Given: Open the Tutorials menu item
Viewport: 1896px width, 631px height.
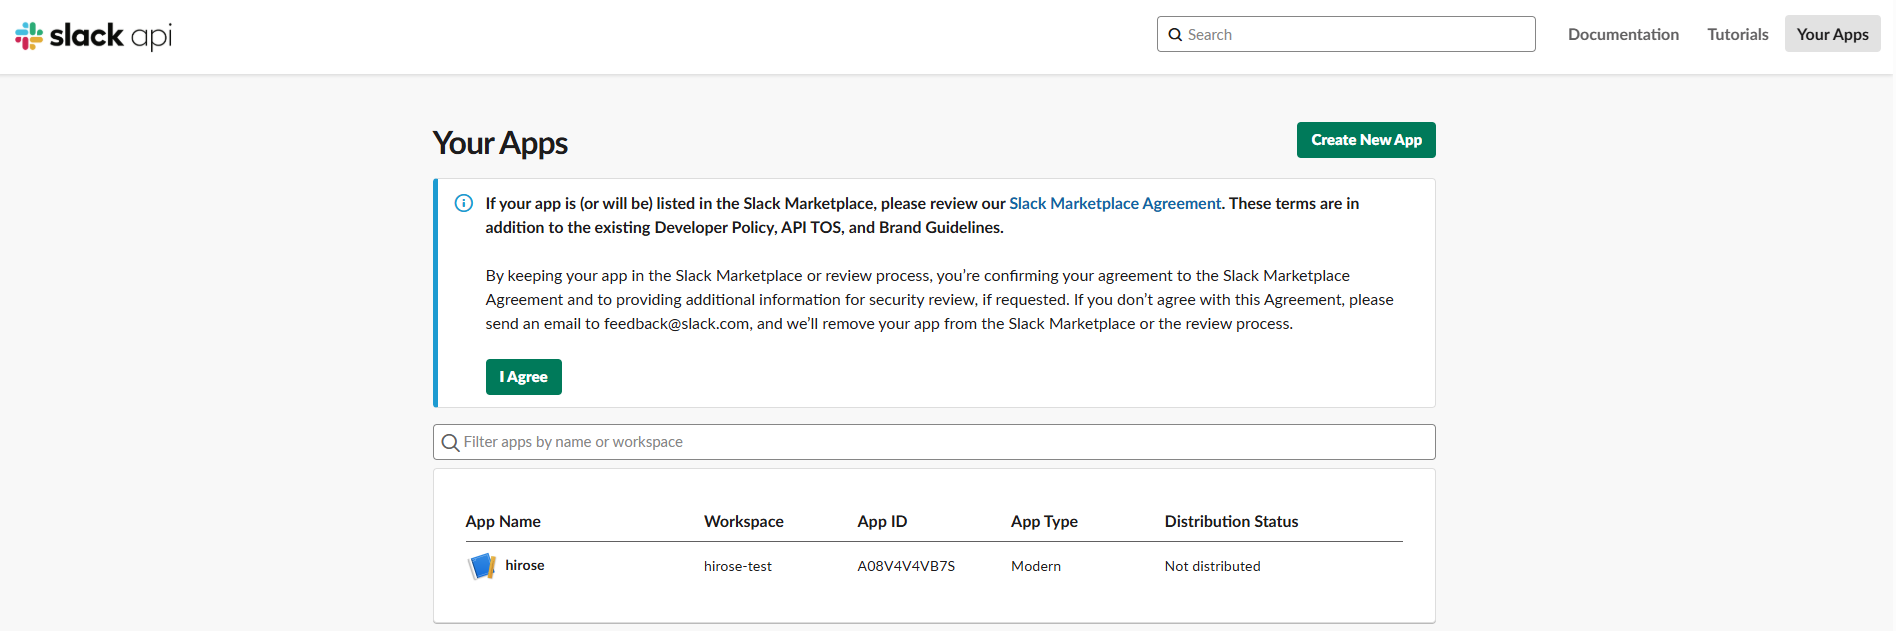Looking at the screenshot, I should coord(1738,34).
